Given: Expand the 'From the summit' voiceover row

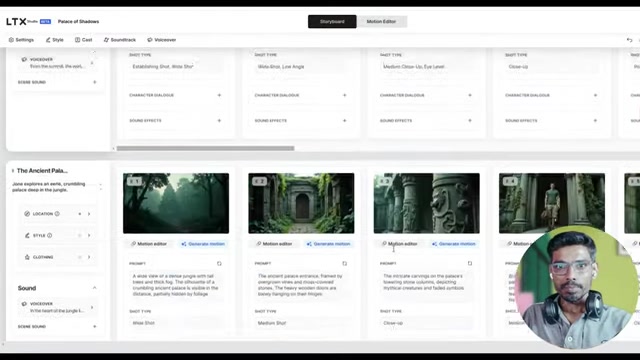Looking at the screenshot, I should coord(92,63).
